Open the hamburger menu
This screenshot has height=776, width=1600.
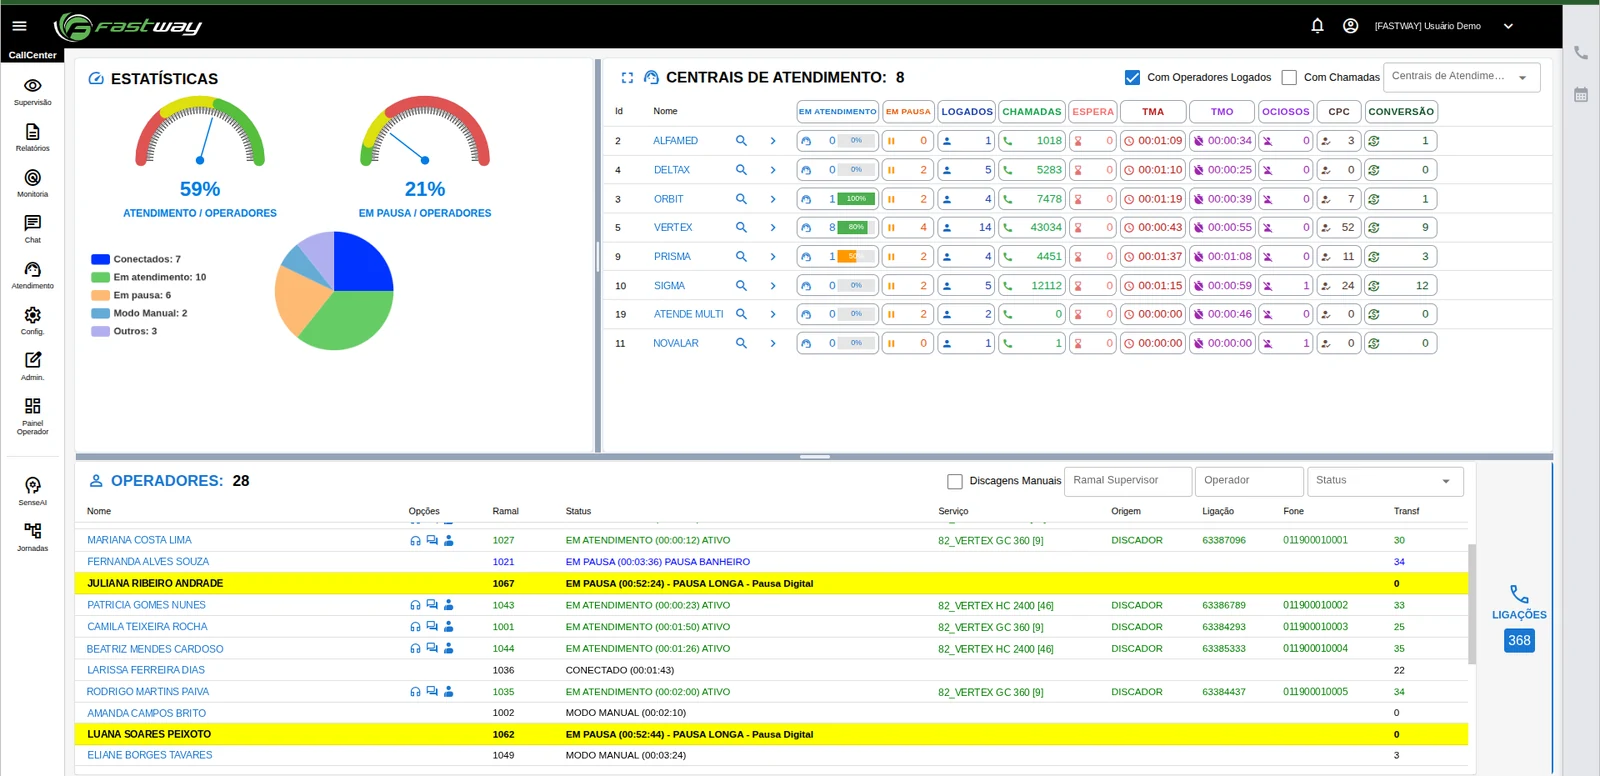pyautogui.click(x=19, y=26)
